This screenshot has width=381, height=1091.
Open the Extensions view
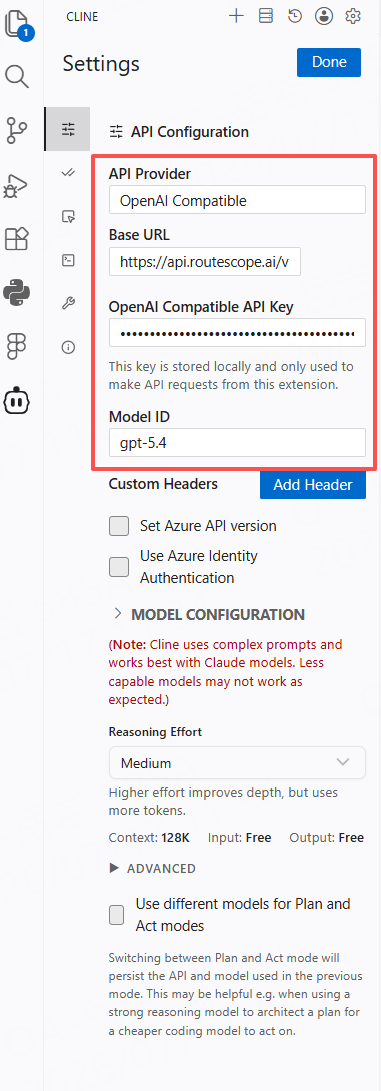click(17, 239)
